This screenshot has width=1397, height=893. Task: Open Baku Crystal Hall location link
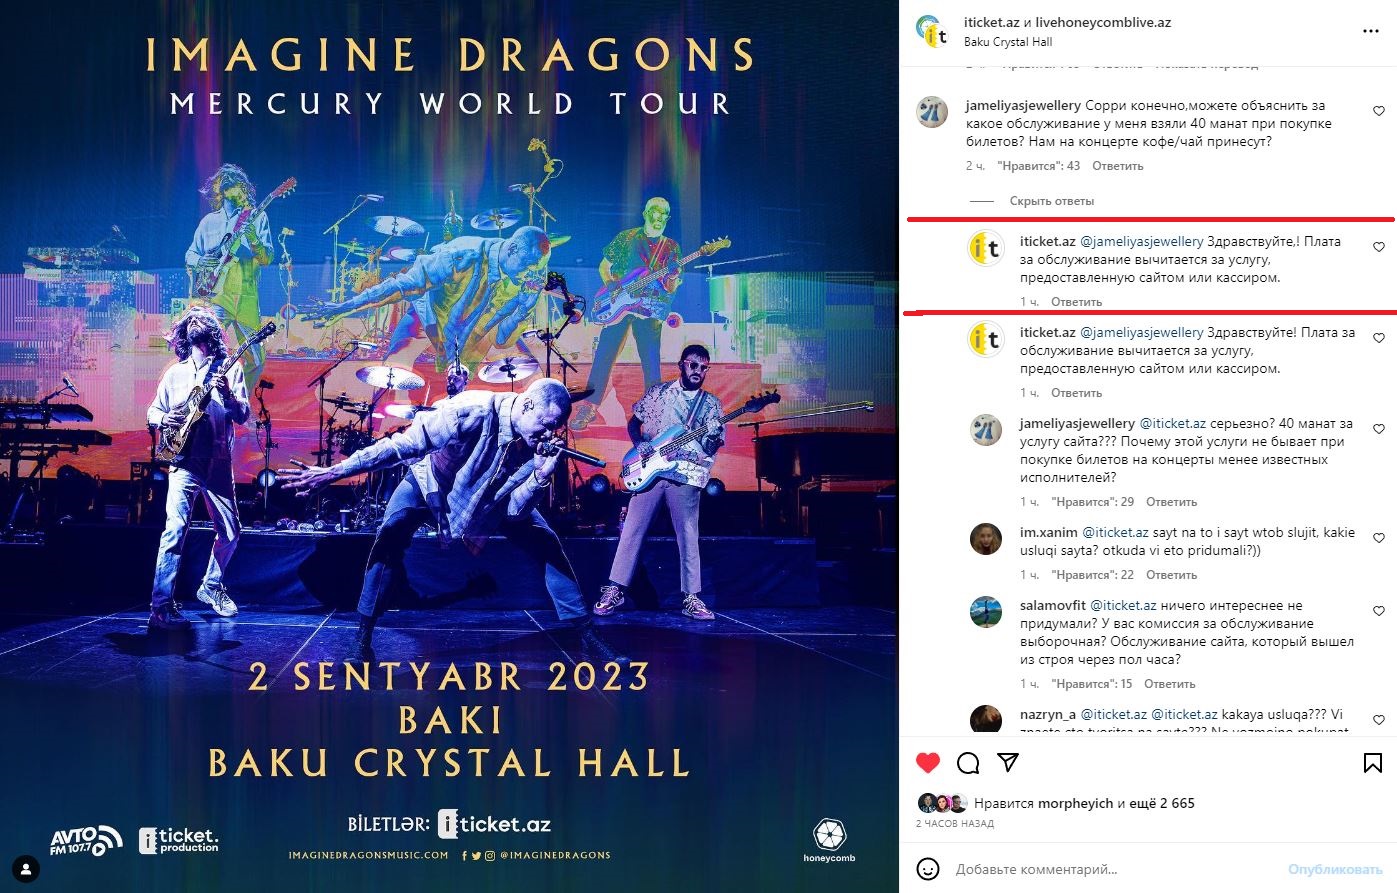point(1008,42)
